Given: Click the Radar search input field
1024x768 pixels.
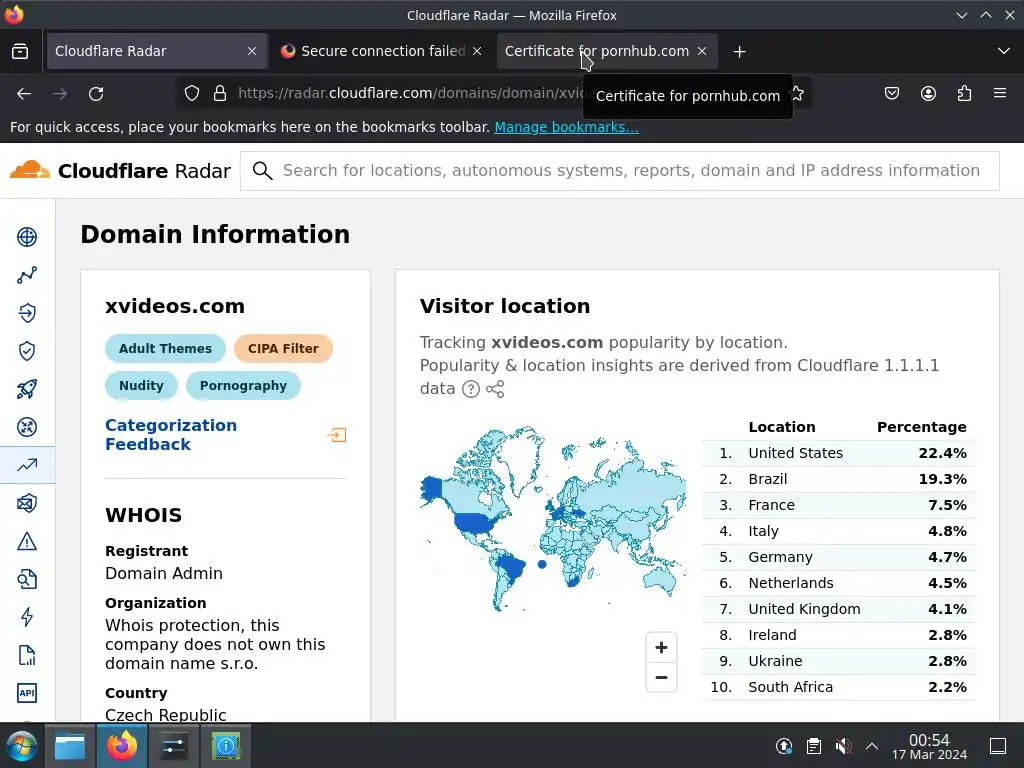Looking at the screenshot, I should [x=620, y=171].
